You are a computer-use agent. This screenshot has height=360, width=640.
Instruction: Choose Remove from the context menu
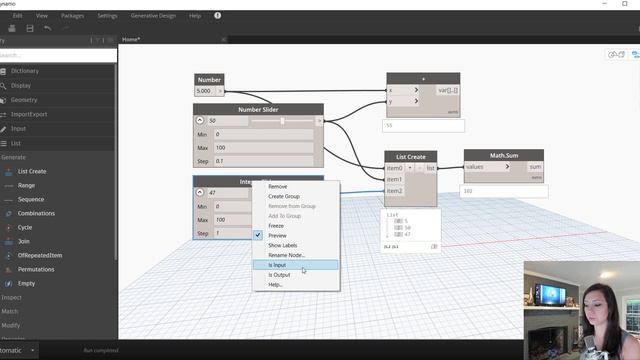[x=296, y=187]
